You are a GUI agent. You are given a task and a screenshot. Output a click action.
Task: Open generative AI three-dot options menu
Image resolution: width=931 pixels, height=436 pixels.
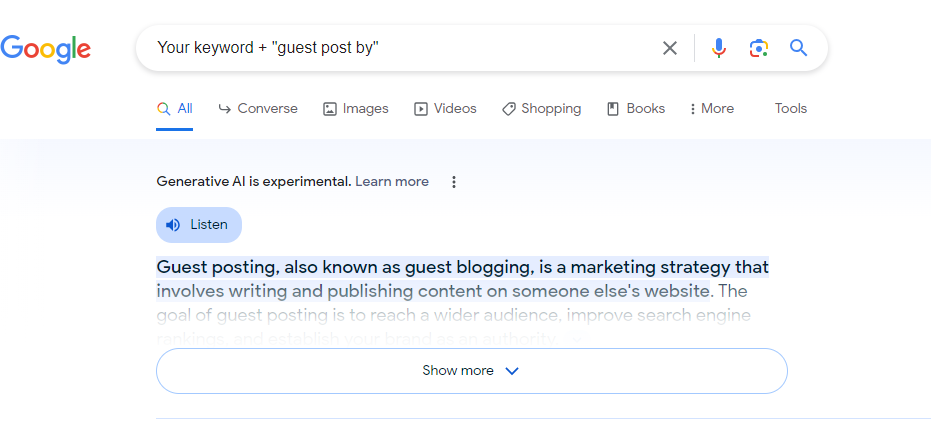(x=454, y=182)
